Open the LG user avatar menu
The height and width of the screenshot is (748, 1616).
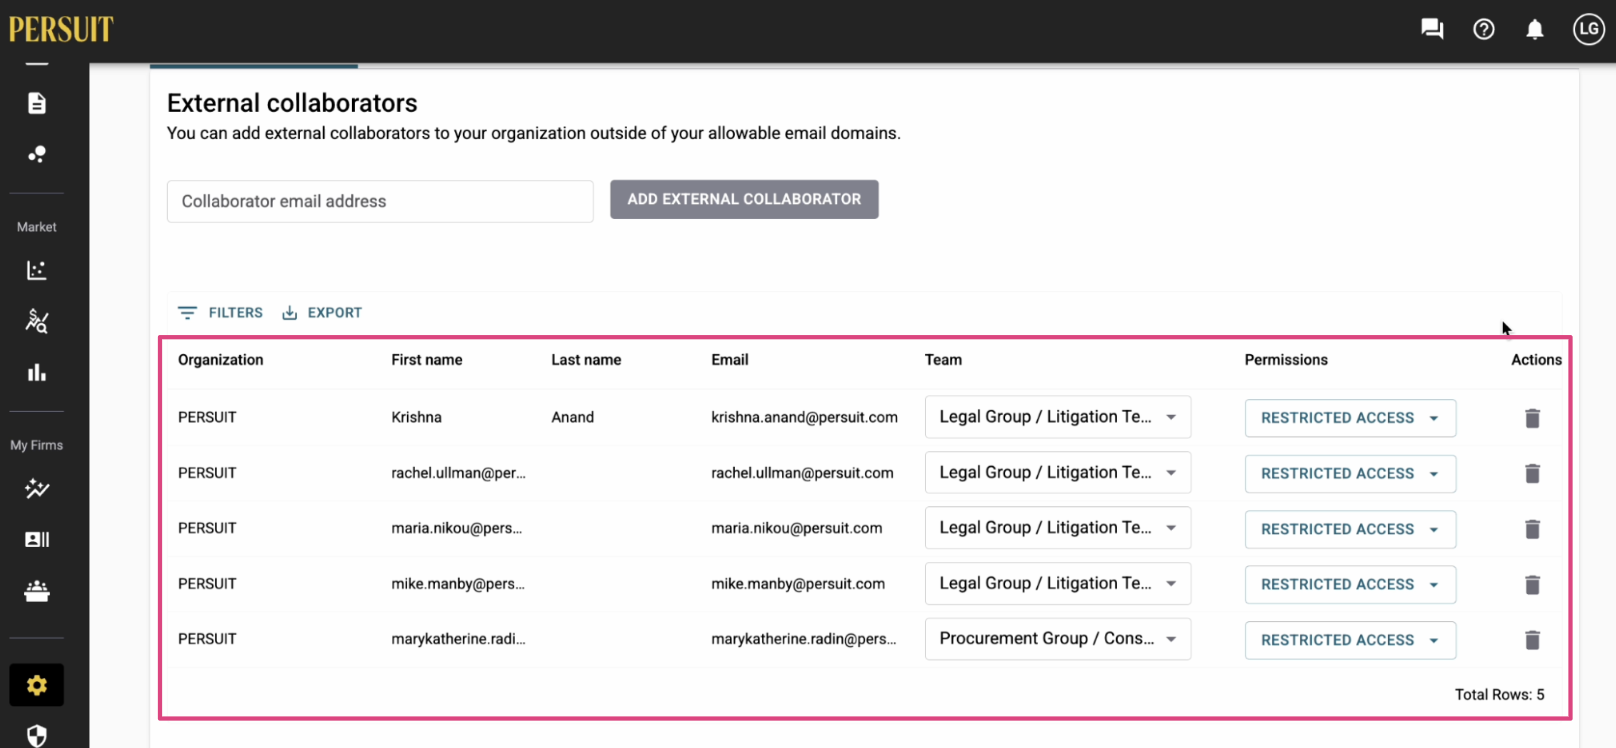click(x=1589, y=29)
